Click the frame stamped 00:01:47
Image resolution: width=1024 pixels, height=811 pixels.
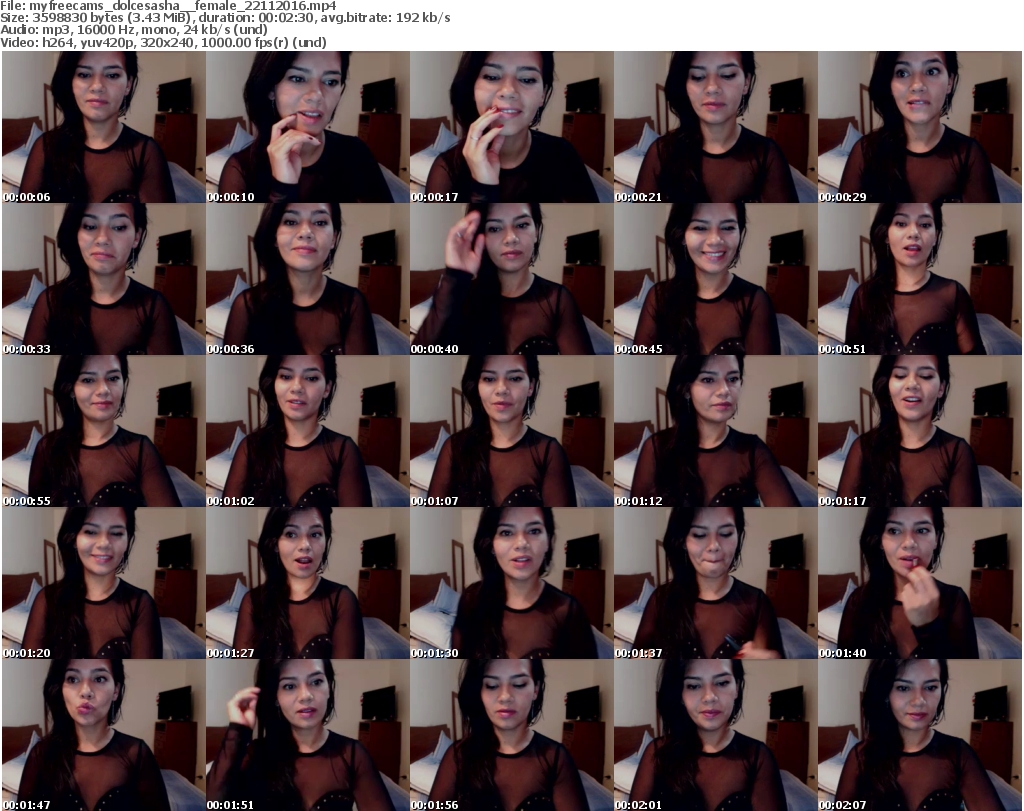[104, 735]
